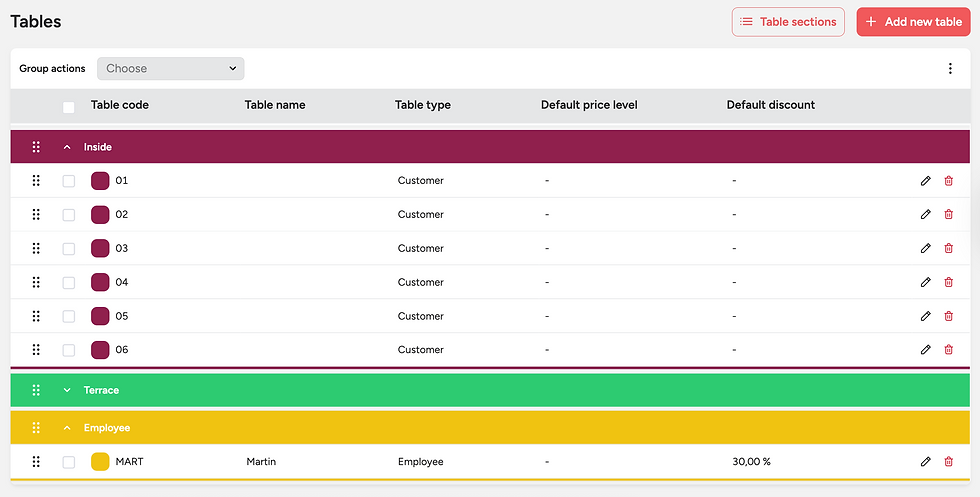Select the MART table checkbox
Viewport: 980px width, 497px height.
(69, 462)
